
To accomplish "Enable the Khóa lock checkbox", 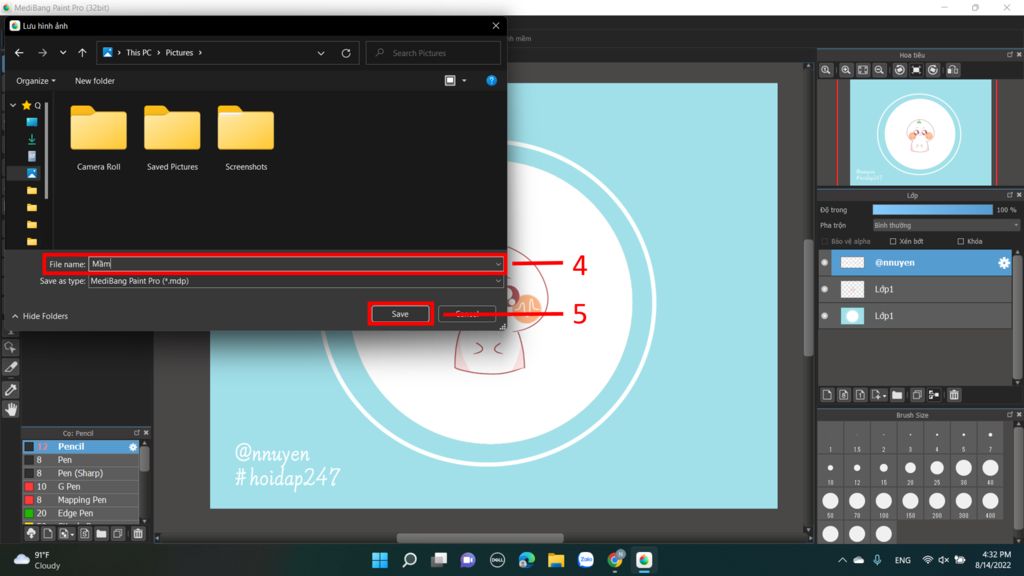I will tap(961, 242).
